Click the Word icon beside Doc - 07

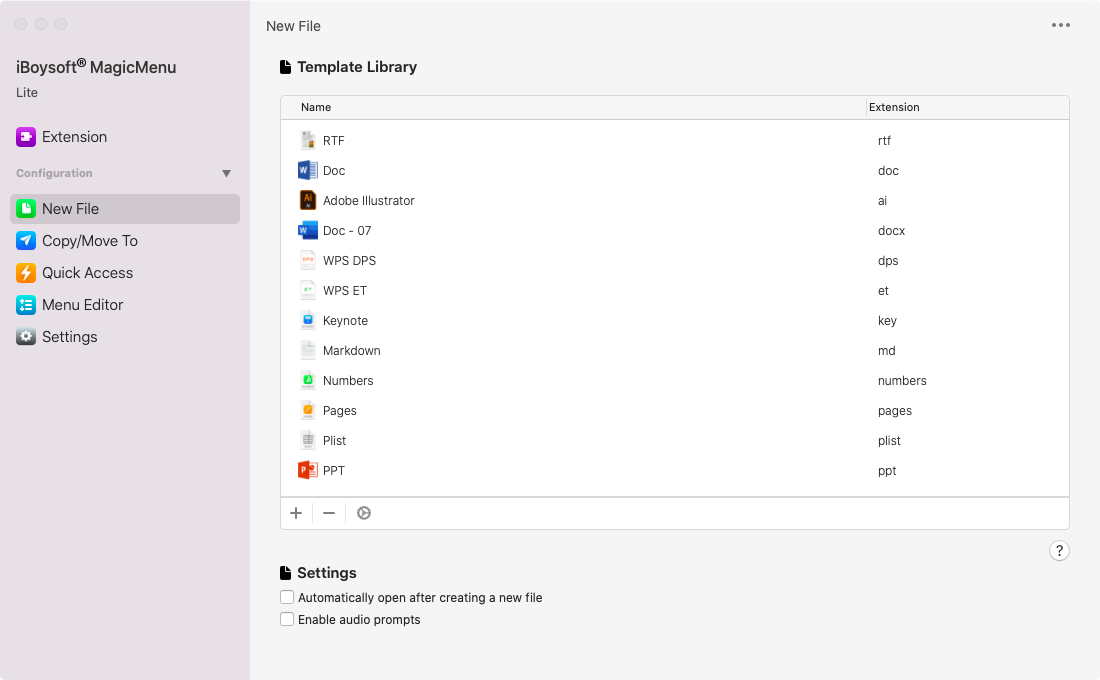[x=308, y=230]
